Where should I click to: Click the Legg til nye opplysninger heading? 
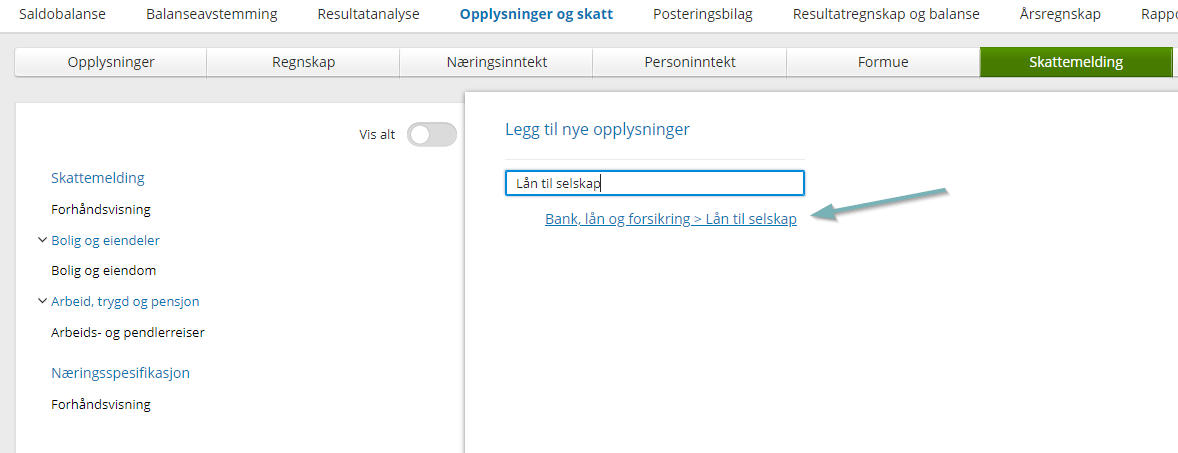click(x=597, y=129)
